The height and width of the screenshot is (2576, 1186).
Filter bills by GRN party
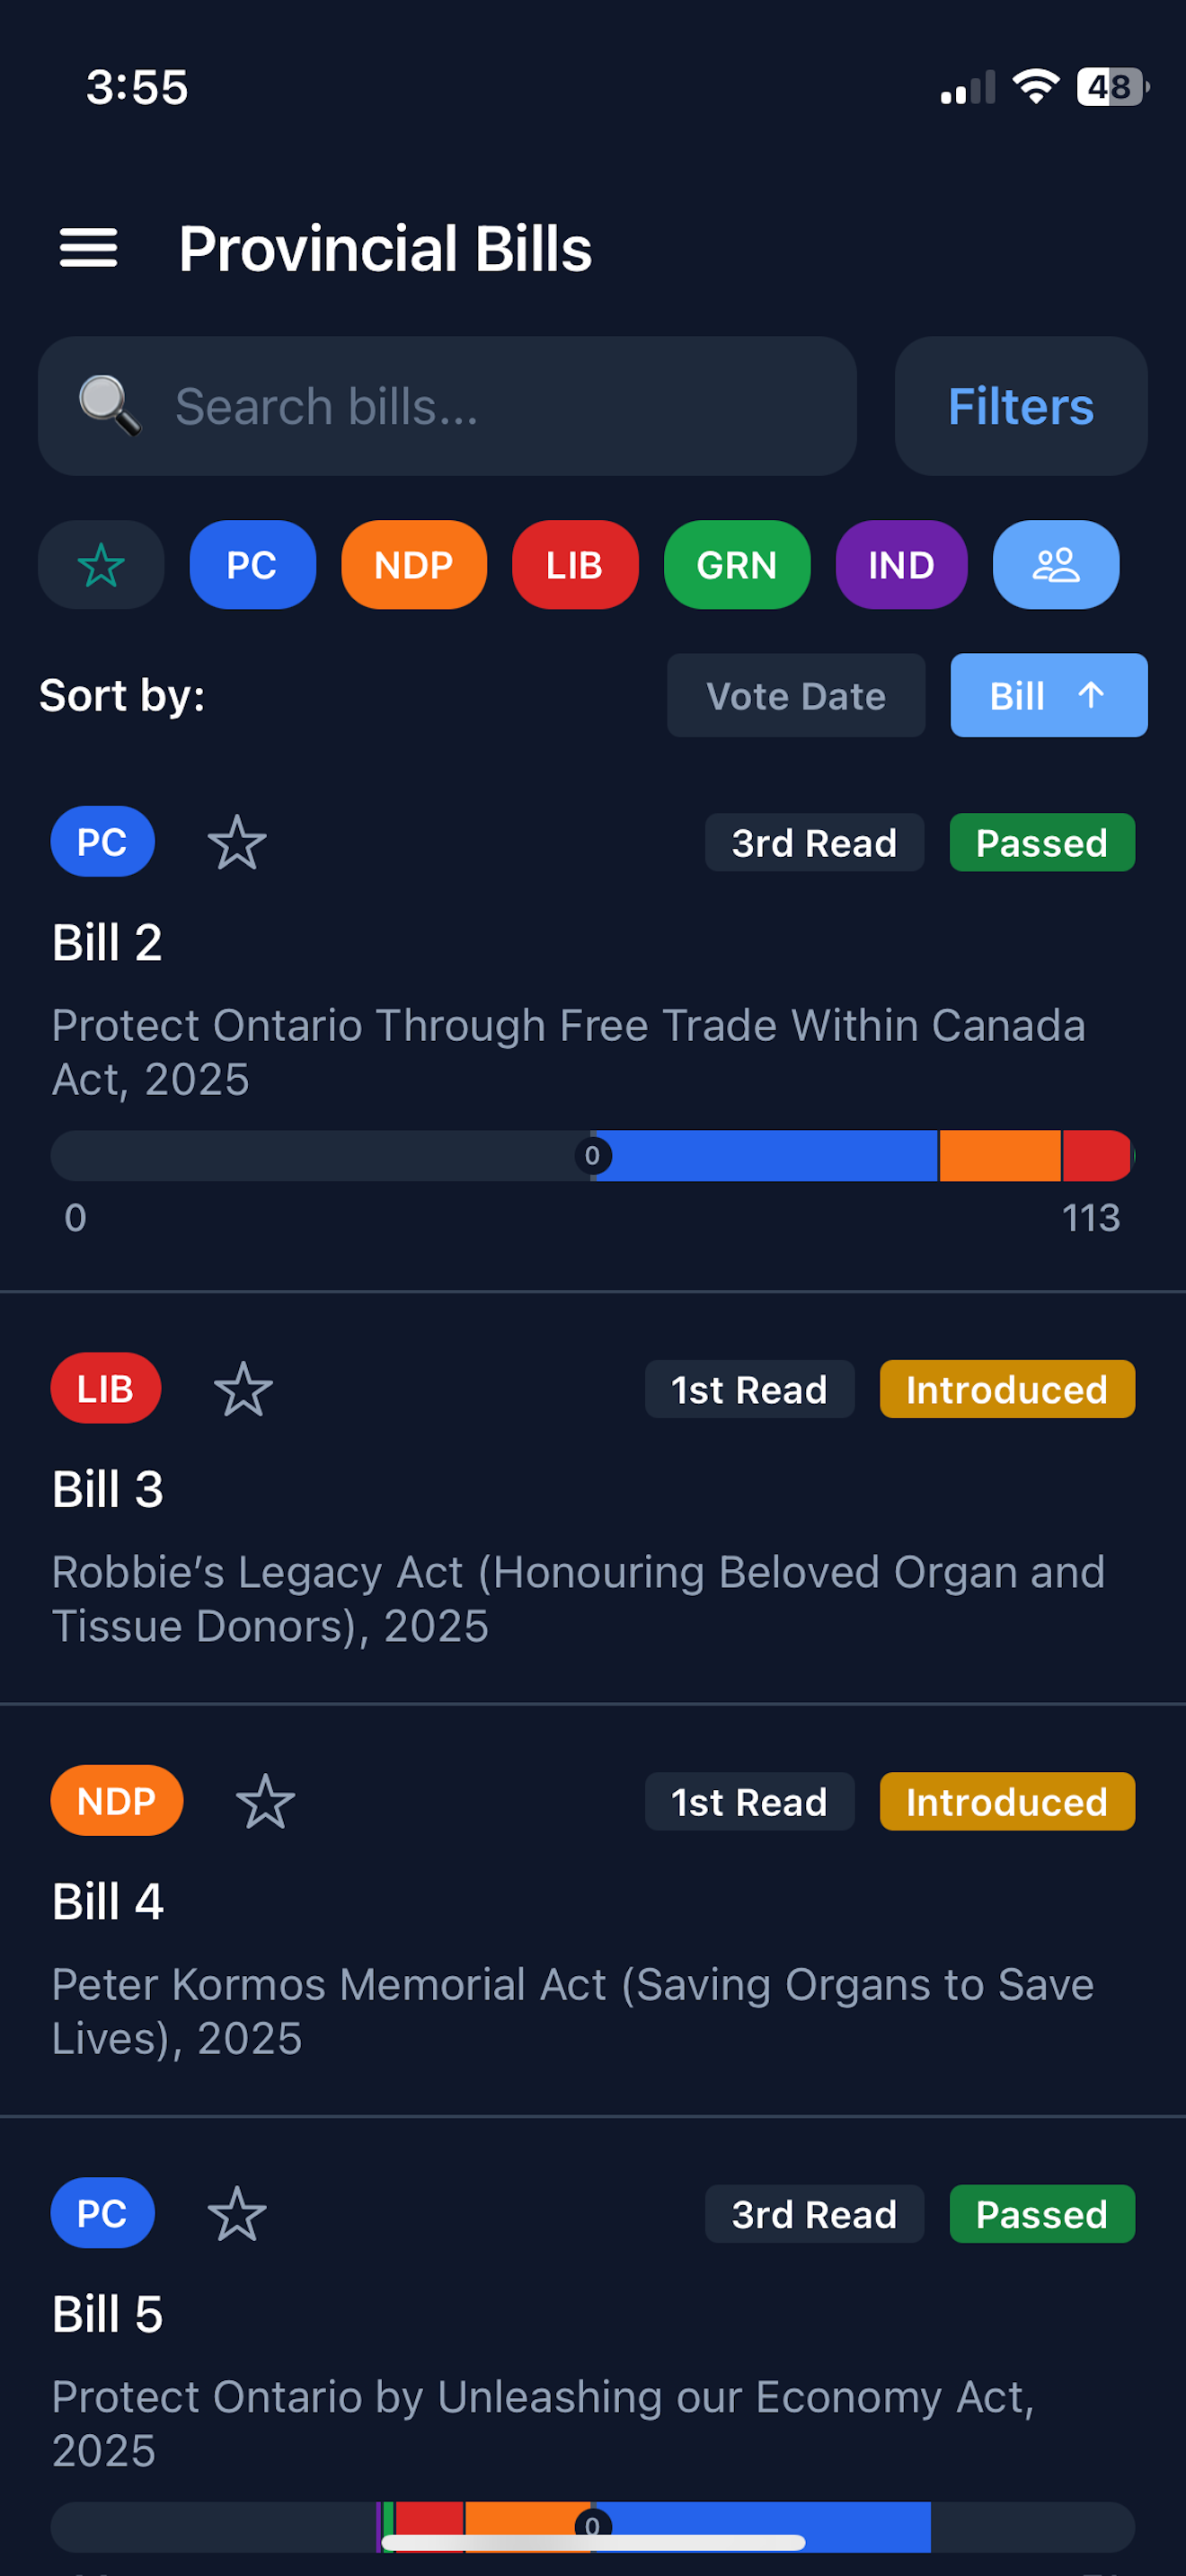coord(737,565)
